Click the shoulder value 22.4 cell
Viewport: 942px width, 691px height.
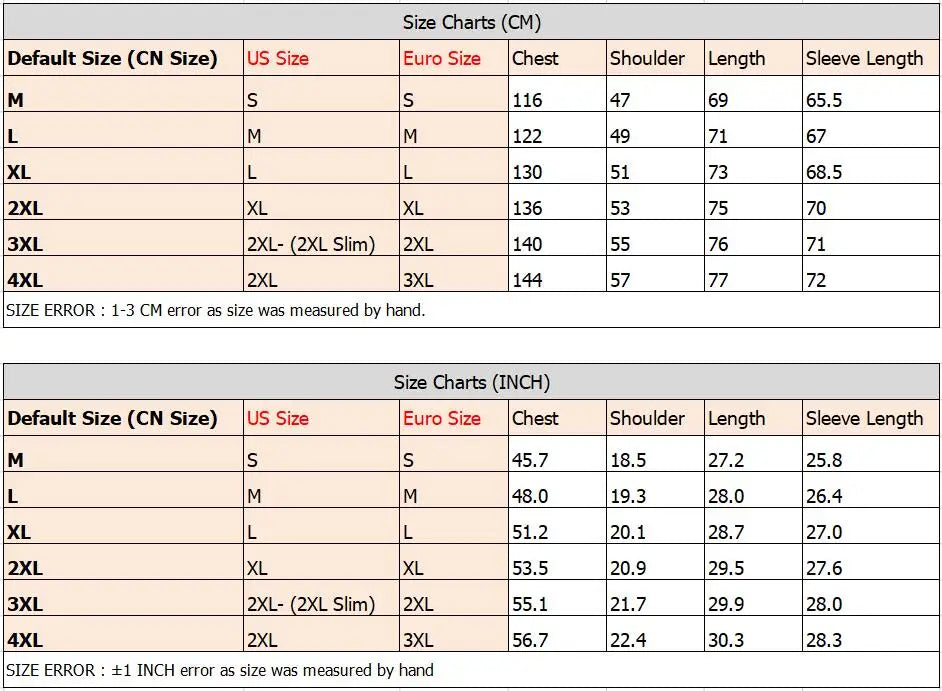coord(628,640)
